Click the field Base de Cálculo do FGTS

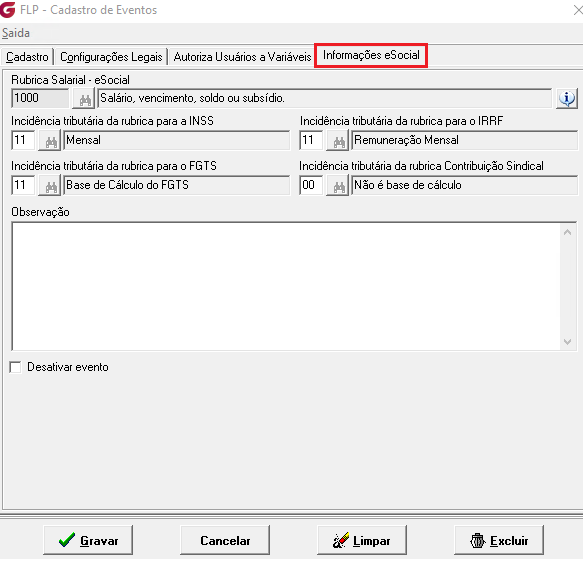pyautogui.click(x=177, y=185)
